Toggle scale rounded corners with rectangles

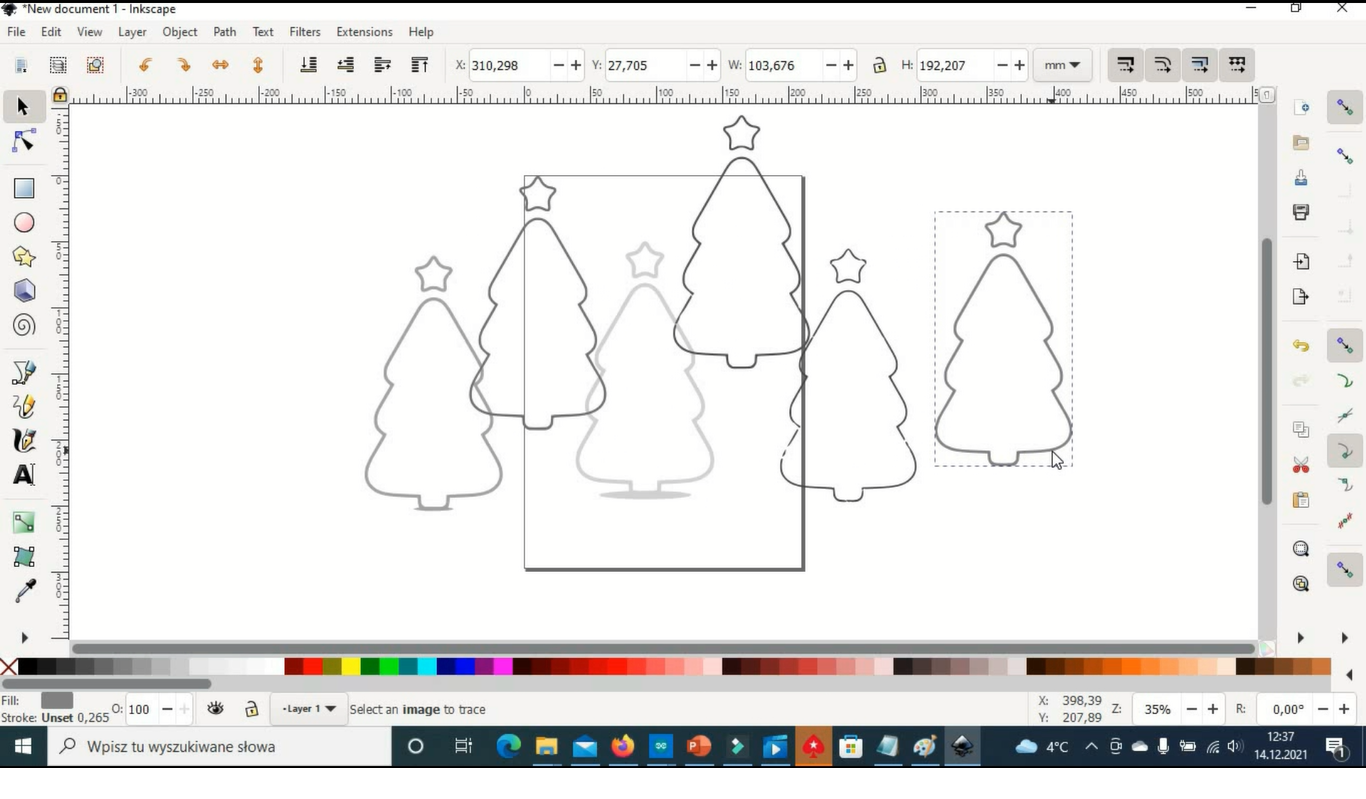[1162, 65]
